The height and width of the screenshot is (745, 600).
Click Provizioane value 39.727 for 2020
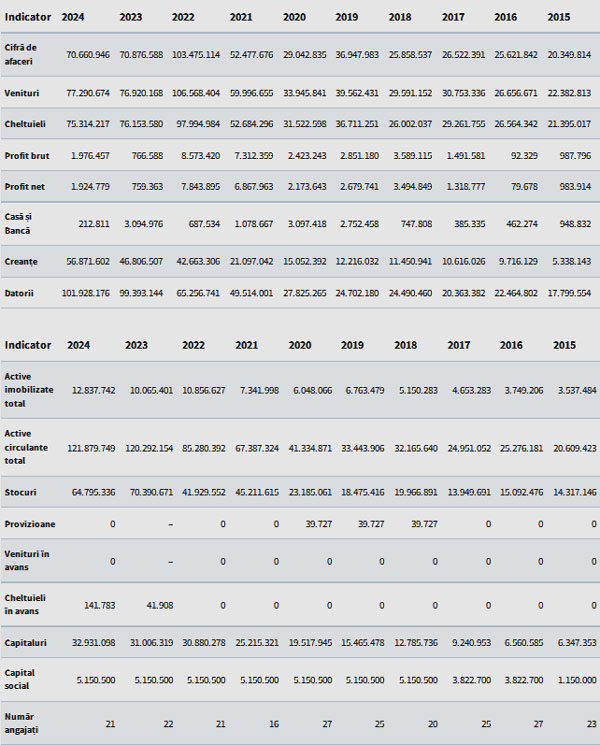tap(319, 524)
